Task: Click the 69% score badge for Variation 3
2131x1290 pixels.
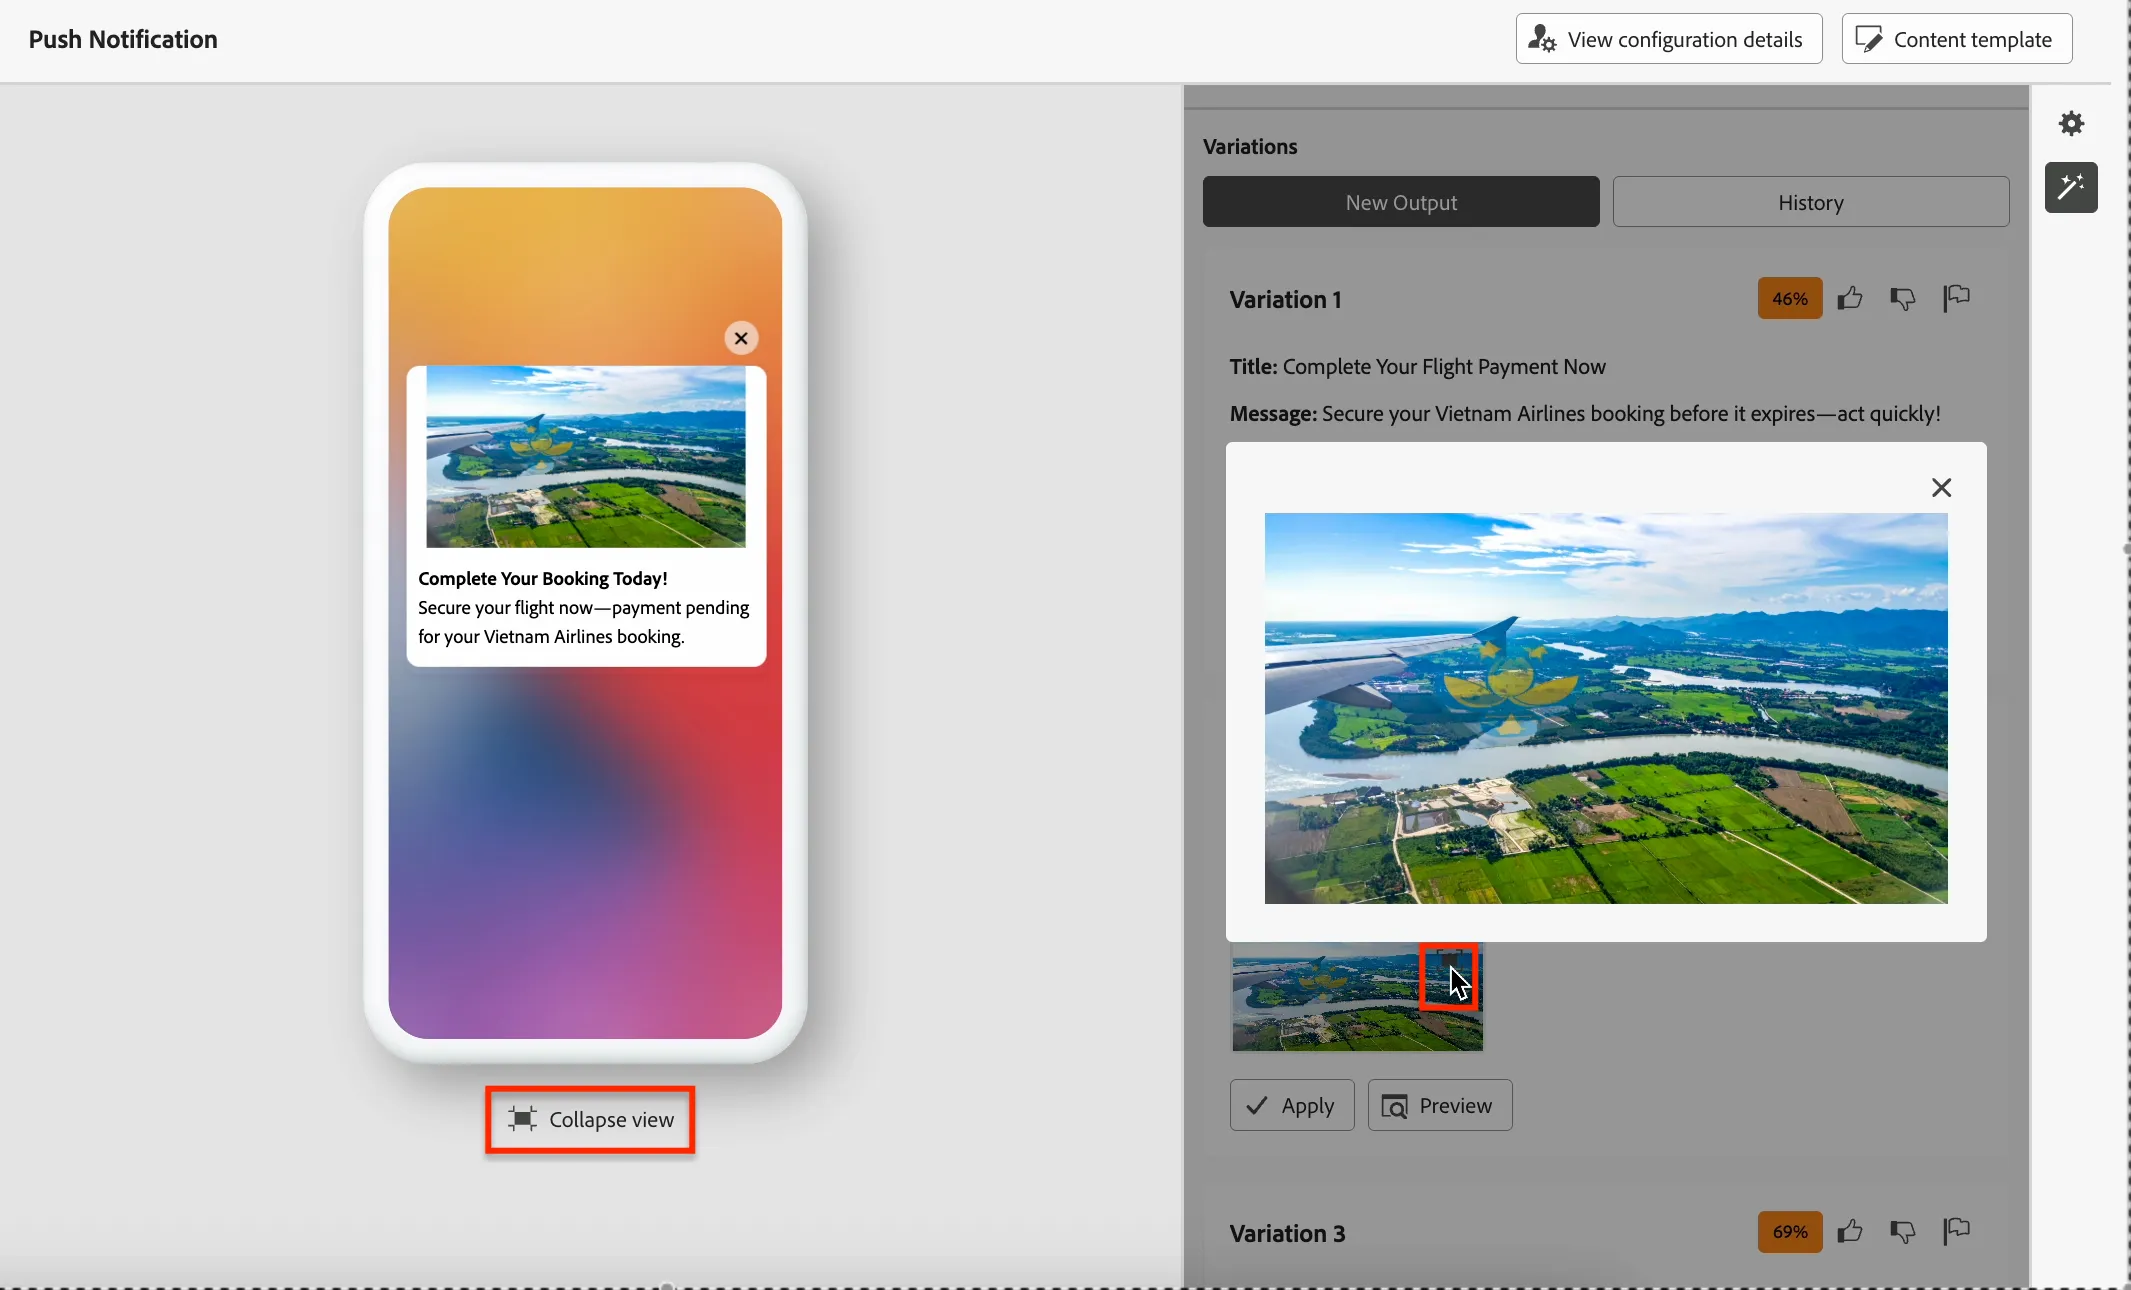Action: pyautogui.click(x=1790, y=1231)
